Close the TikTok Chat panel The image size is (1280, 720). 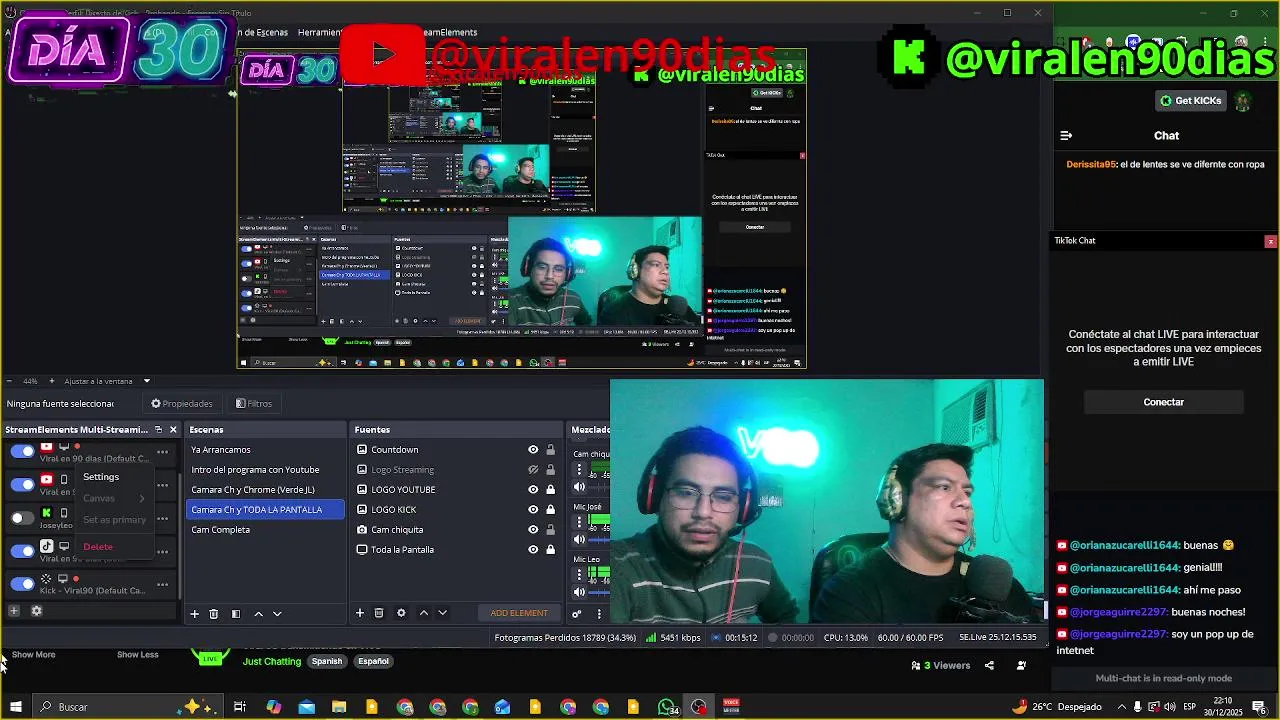coord(1270,242)
